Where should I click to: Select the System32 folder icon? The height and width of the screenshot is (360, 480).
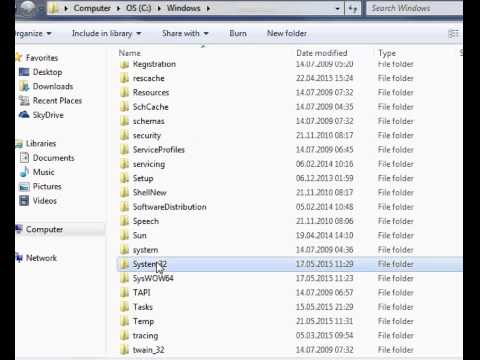click(x=125, y=264)
